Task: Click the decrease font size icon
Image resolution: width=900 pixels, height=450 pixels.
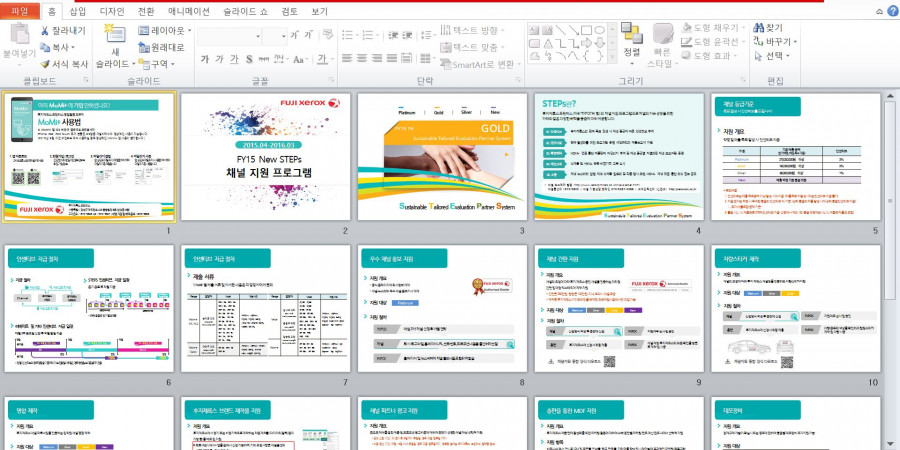Action: click(309, 36)
